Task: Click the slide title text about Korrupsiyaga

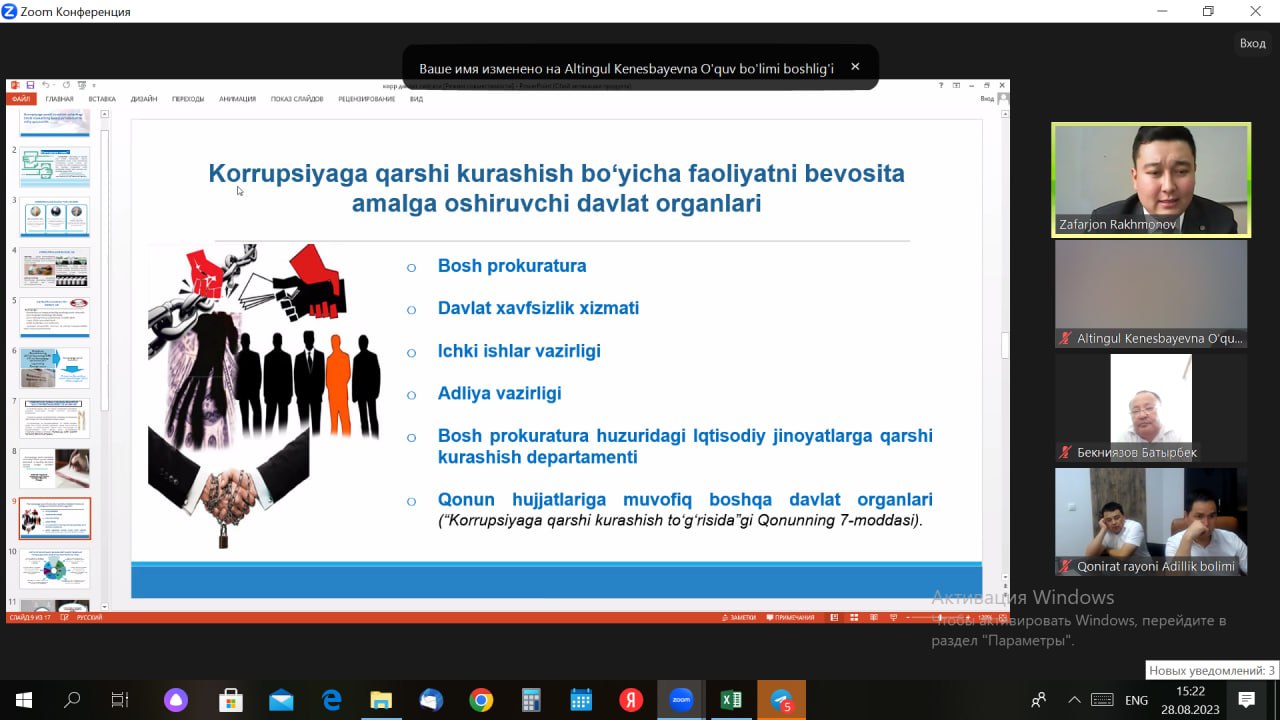Action: coord(556,188)
